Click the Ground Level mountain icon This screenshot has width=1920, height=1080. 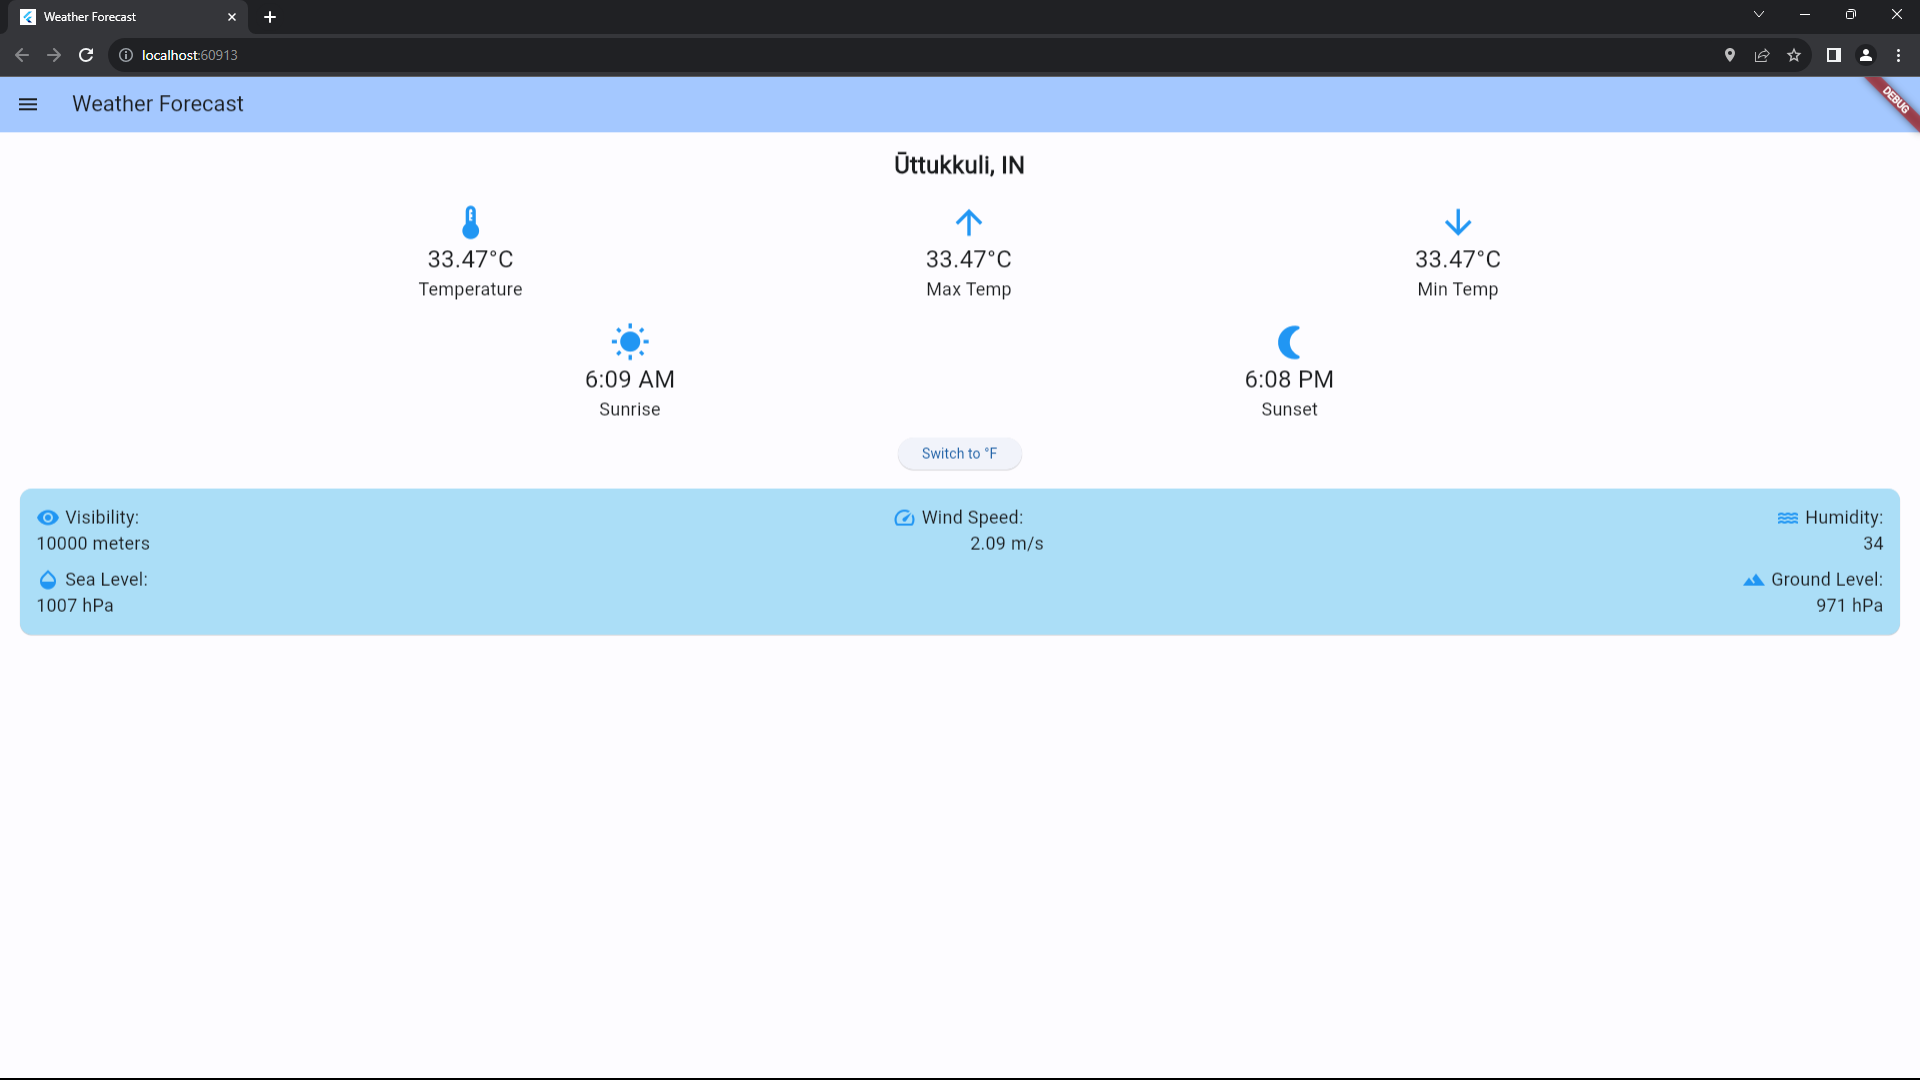pos(1753,580)
